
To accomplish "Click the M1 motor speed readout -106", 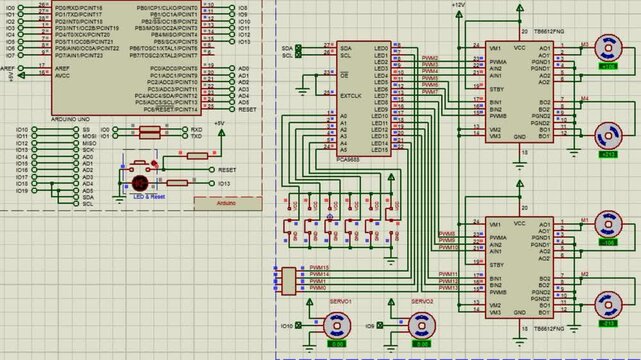I will coord(608,242).
